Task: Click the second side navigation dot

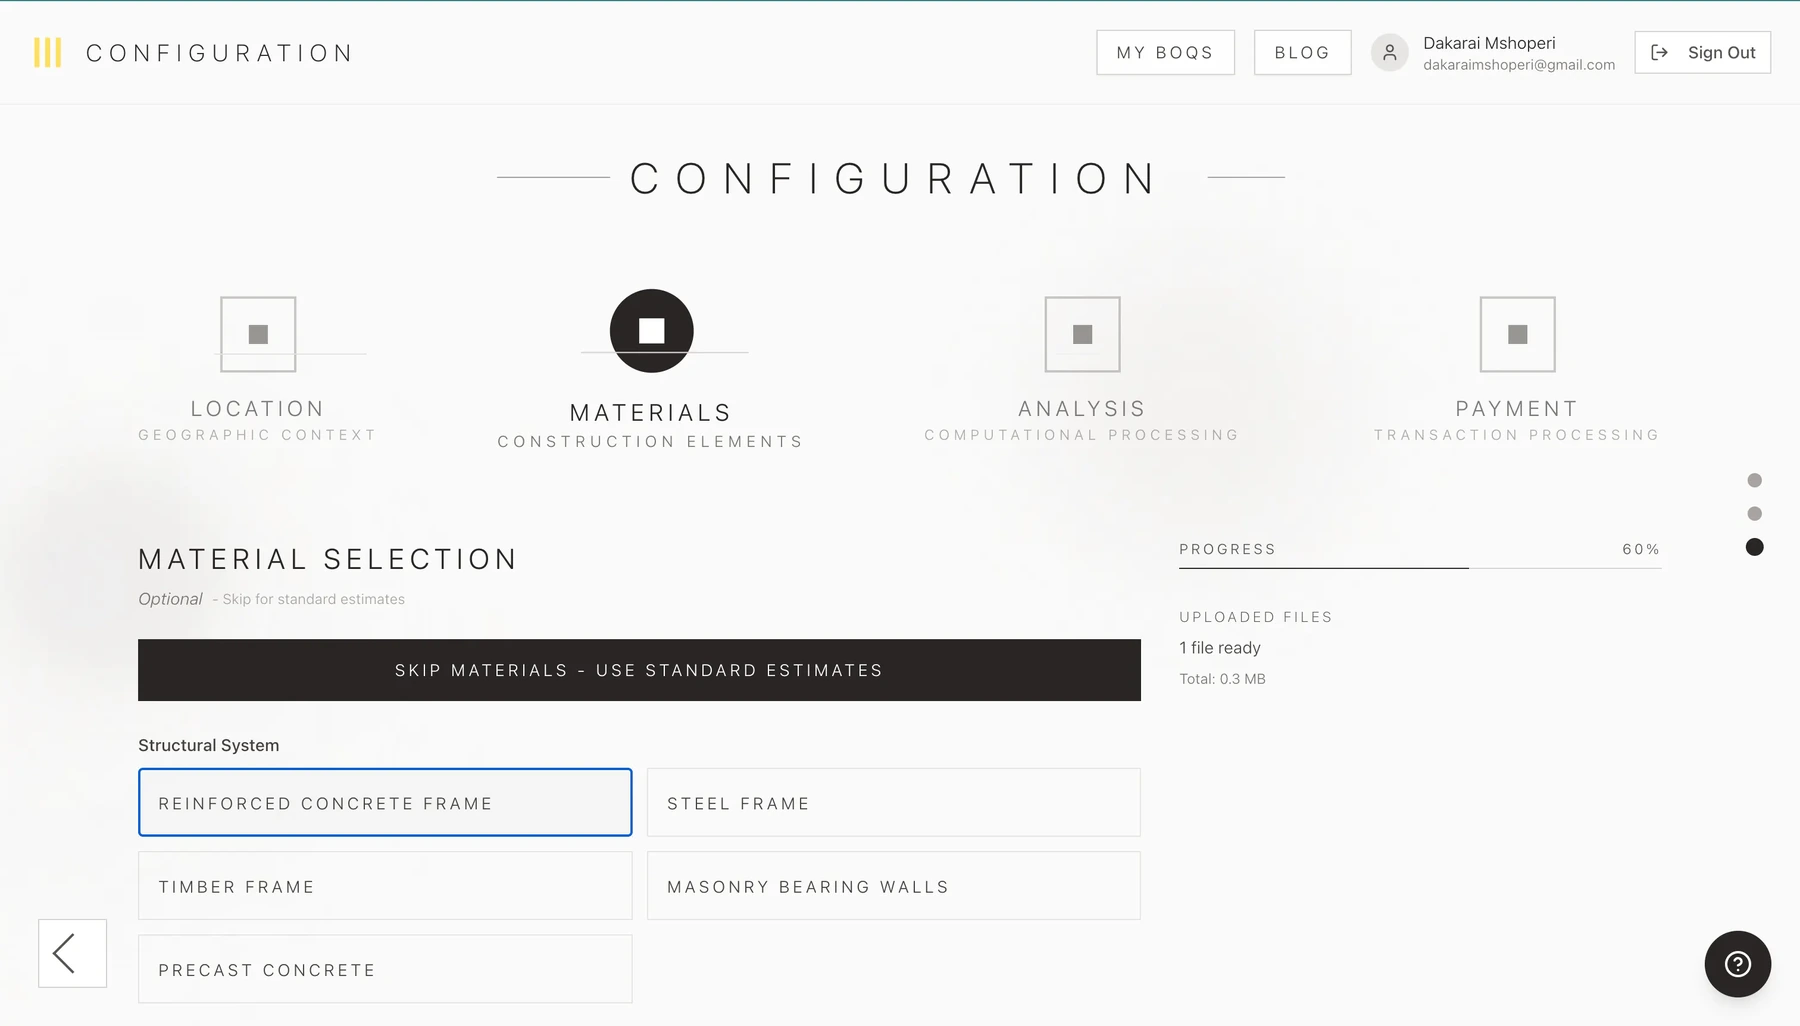Action: [1754, 513]
